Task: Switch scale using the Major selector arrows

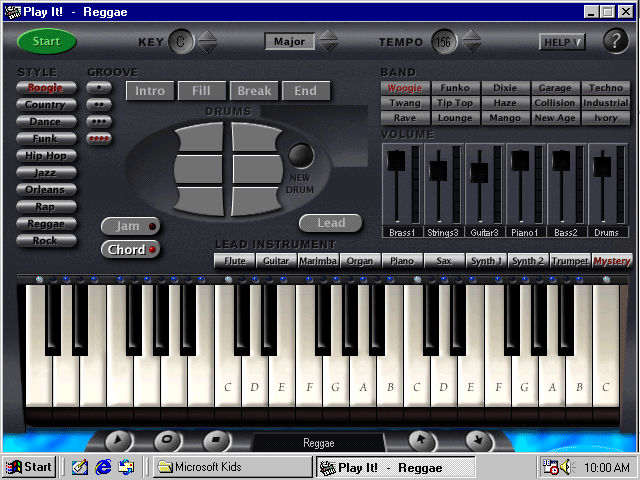Action: point(328,42)
